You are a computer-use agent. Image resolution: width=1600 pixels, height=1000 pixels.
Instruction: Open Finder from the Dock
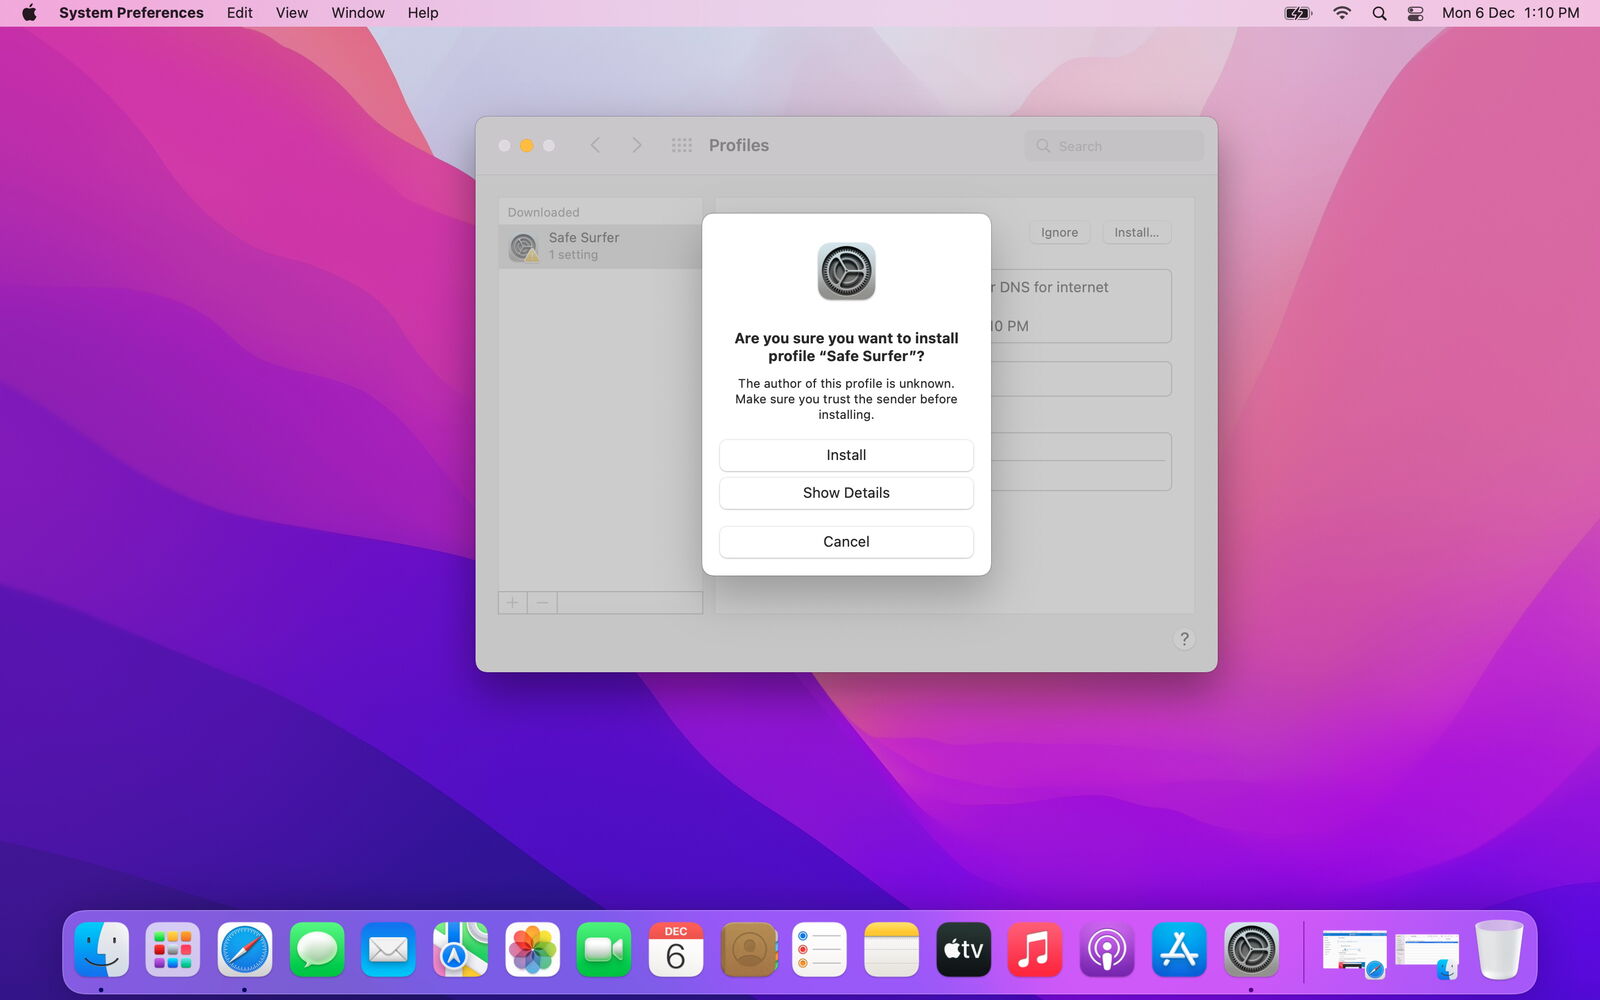(x=101, y=950)
